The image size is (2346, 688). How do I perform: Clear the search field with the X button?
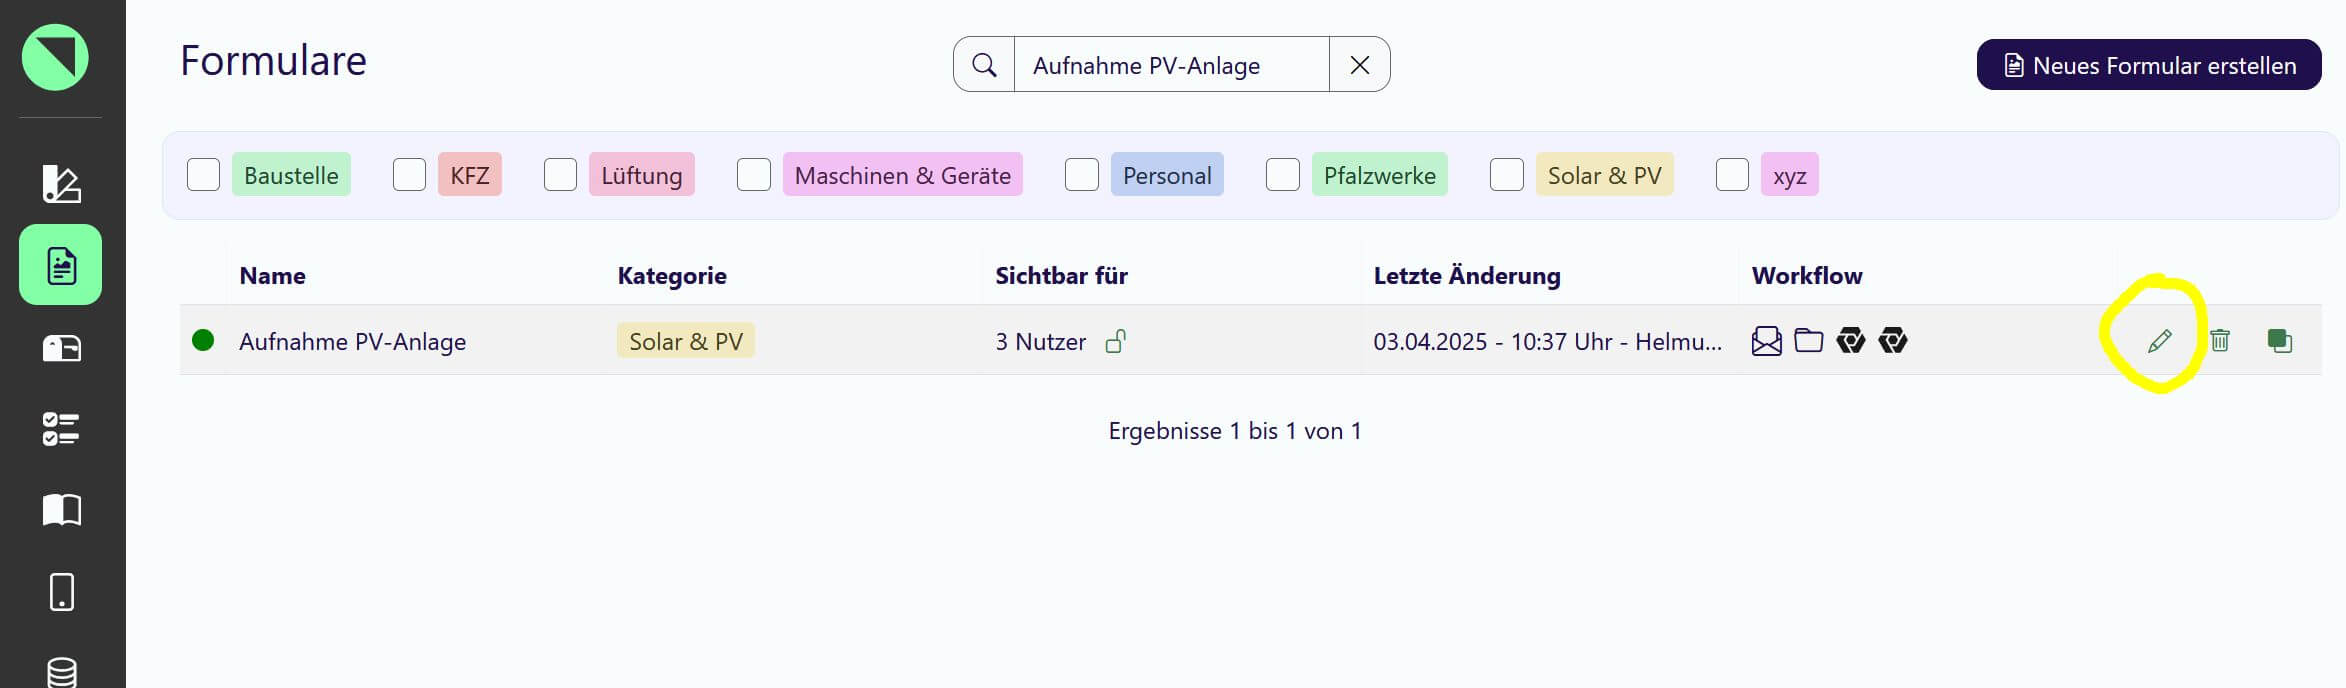[1360, 65]
